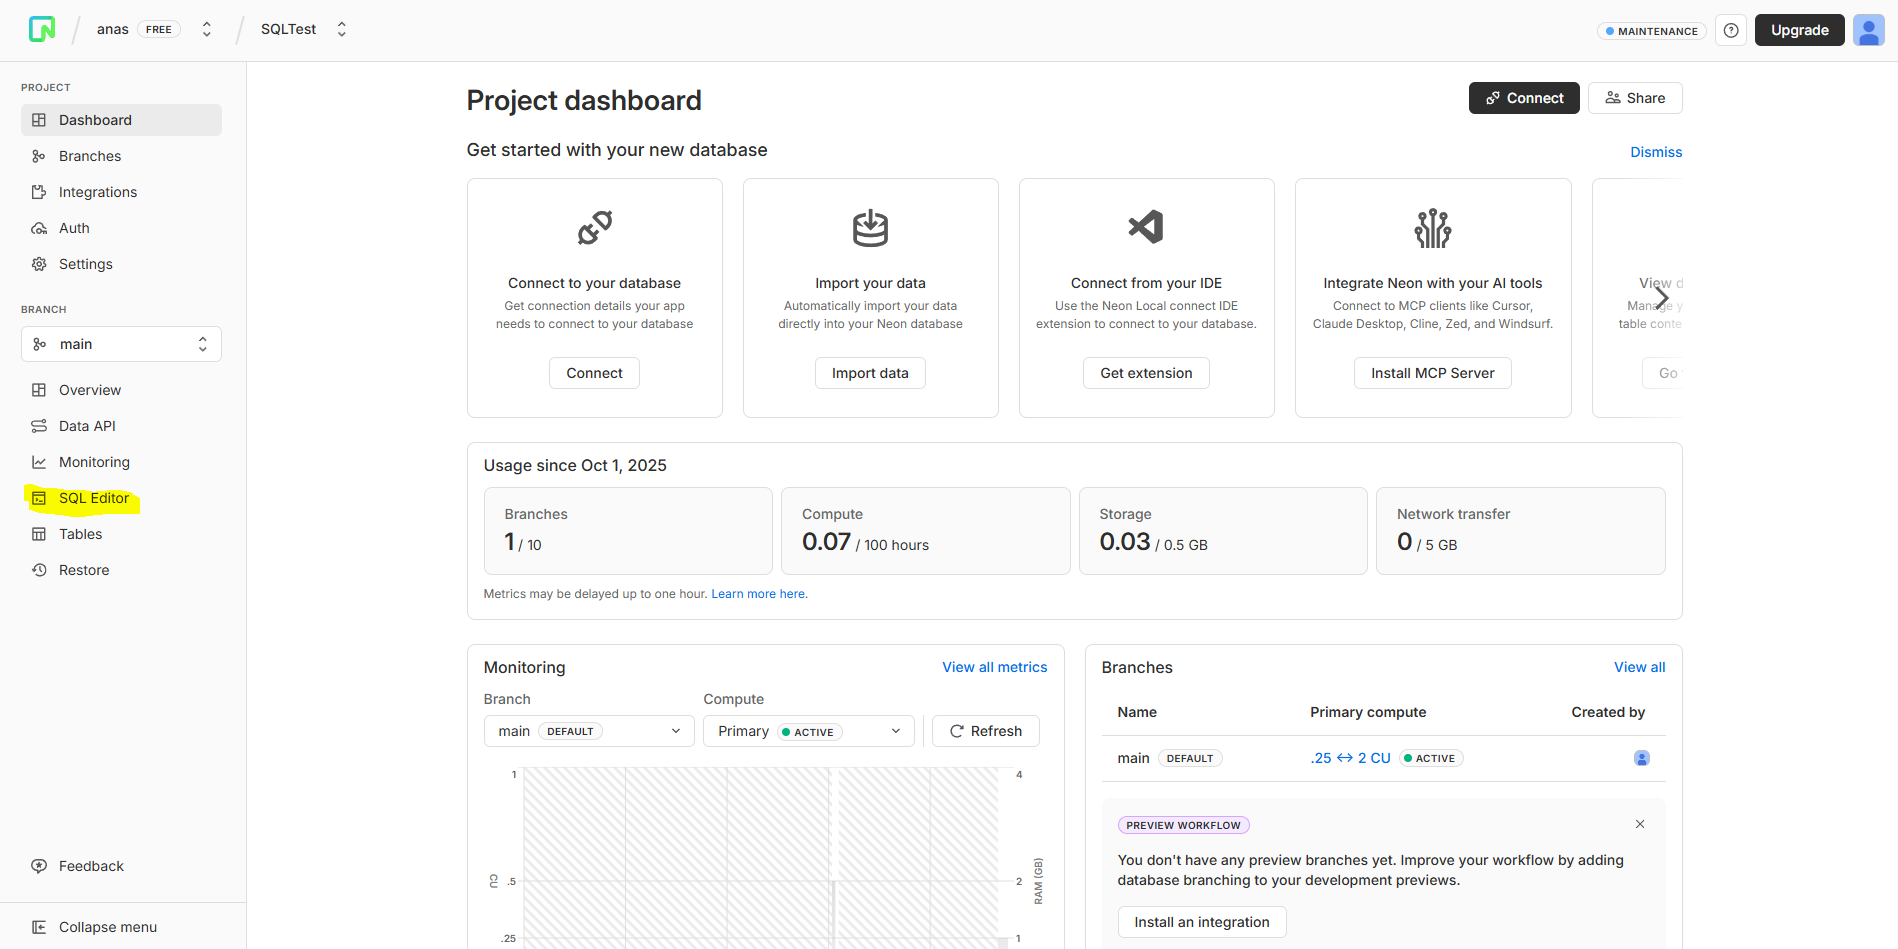Open the Data API page
This screenshot has width=1898, height=949.
coord(121,426)
